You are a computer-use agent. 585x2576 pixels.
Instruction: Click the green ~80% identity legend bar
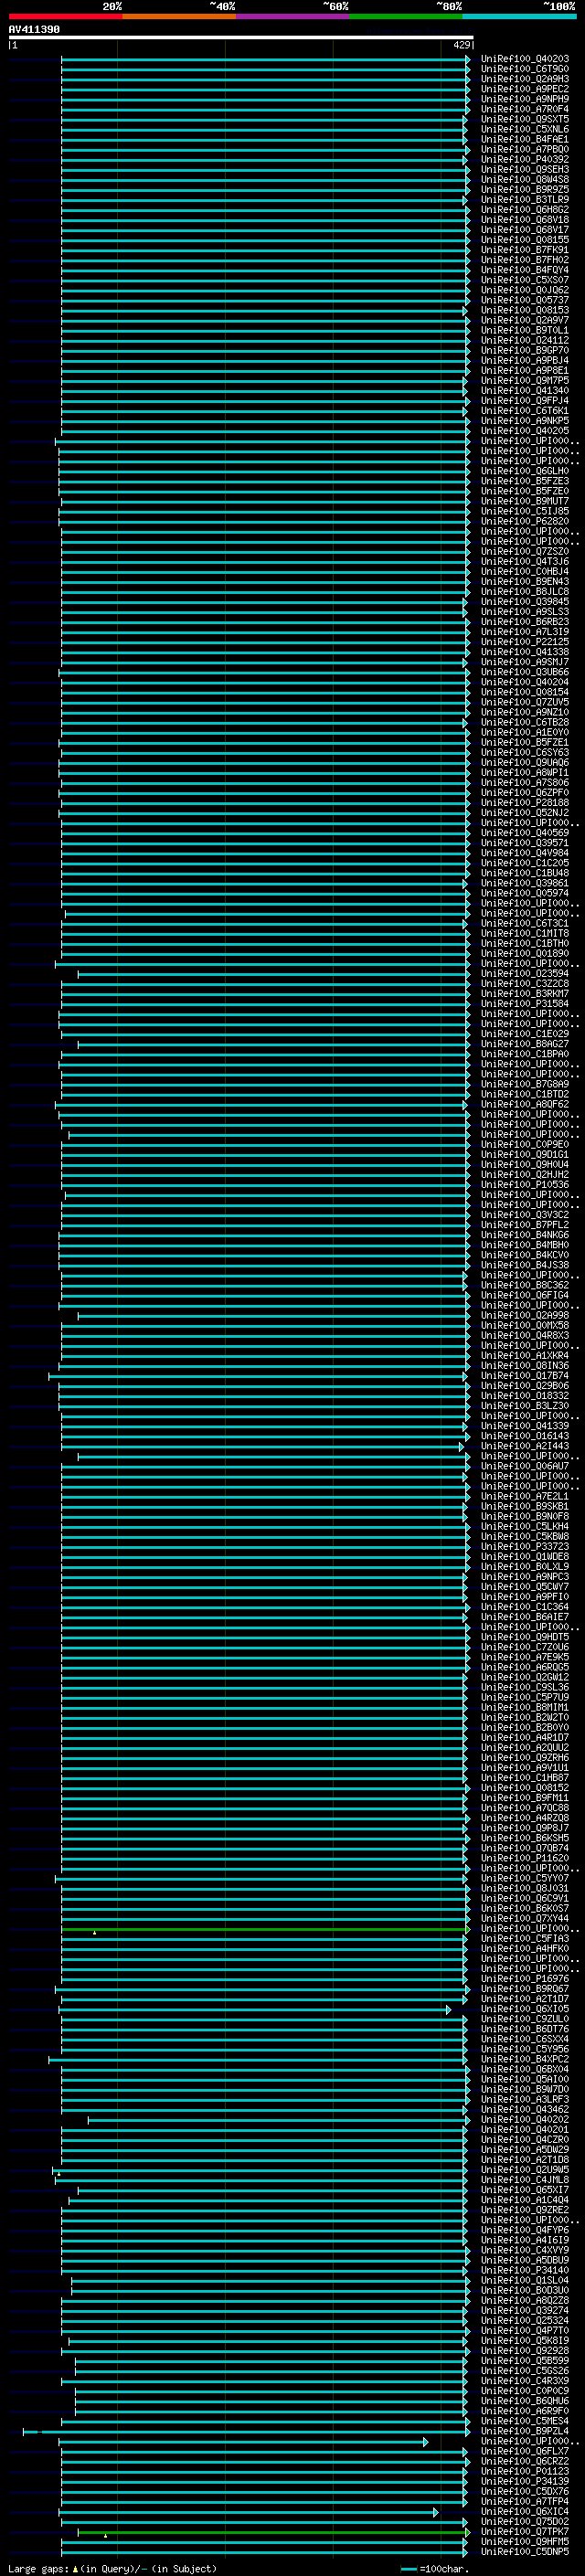[406, 16]
